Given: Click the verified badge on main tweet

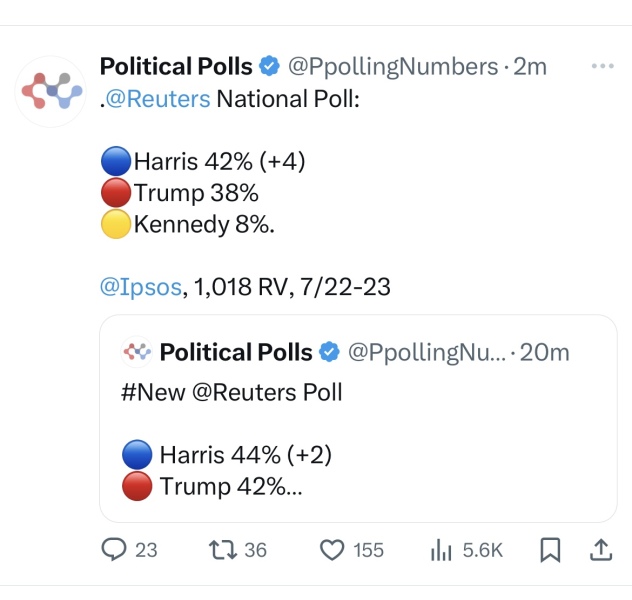Looking at the screenshot, I should coord(269,67).
